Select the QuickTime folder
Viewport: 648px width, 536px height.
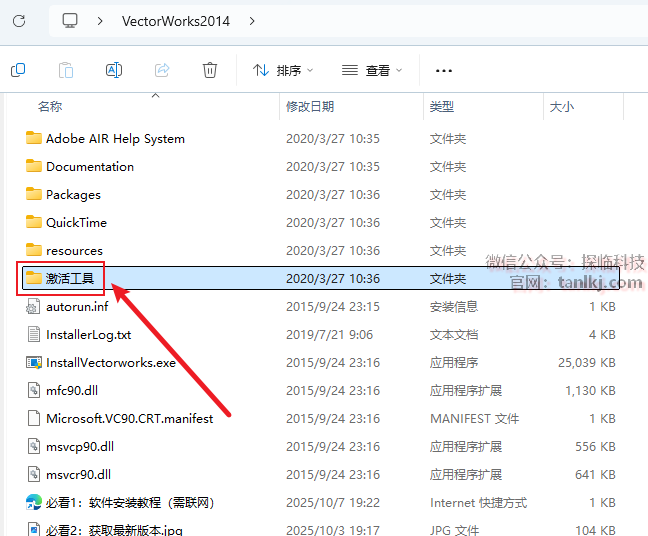click(x=76, y=223)
